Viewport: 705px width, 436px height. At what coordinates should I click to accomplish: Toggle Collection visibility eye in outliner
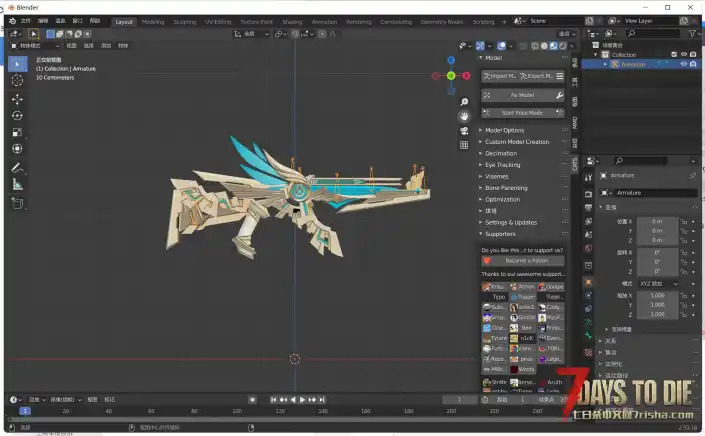684,55
